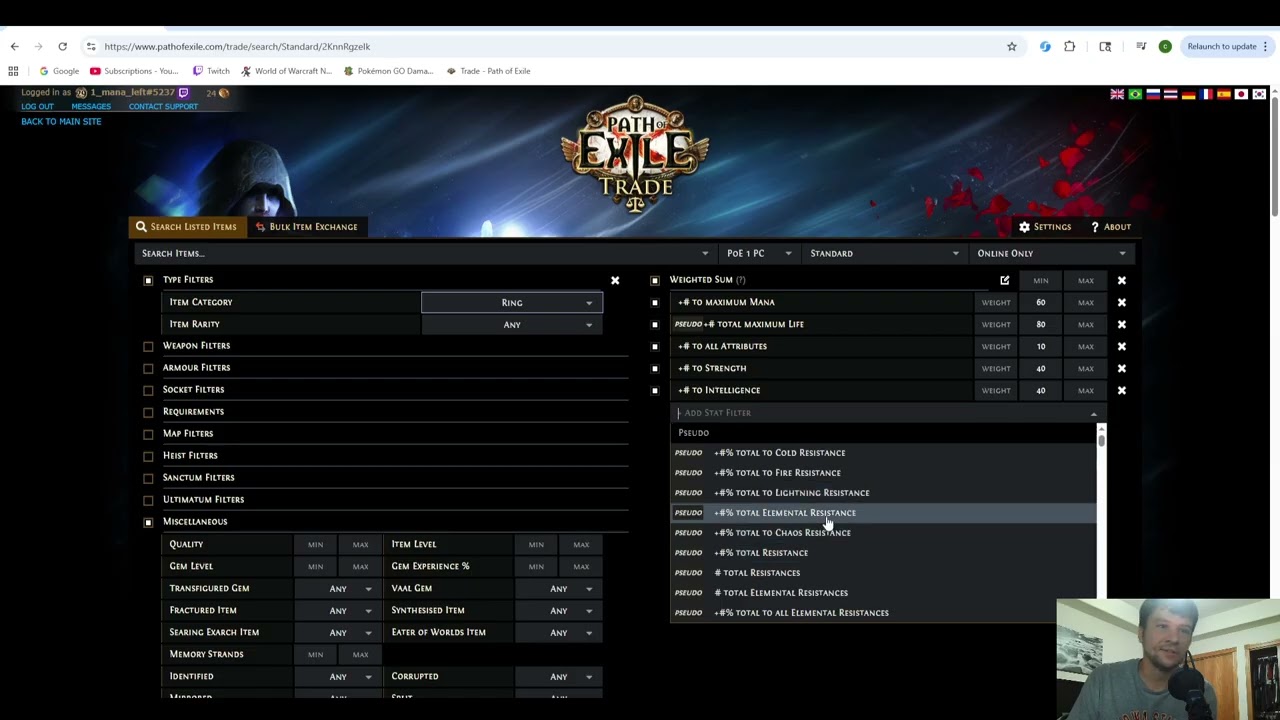Open the browser apps grid icon
Viewport: 1280px width, 720px height.
click(13, 71)
